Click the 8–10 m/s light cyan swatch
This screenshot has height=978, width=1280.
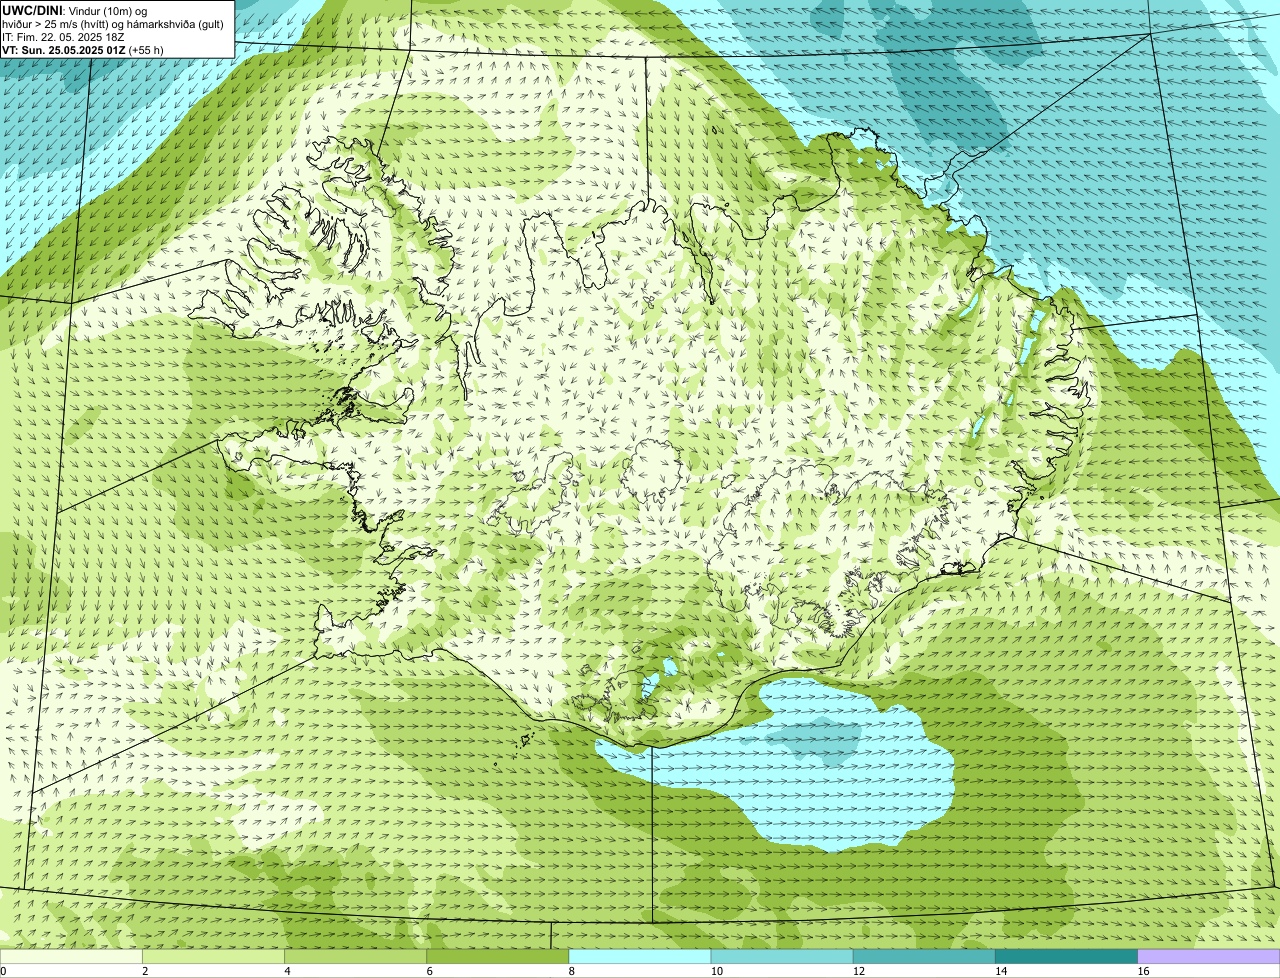click(640, 956)
